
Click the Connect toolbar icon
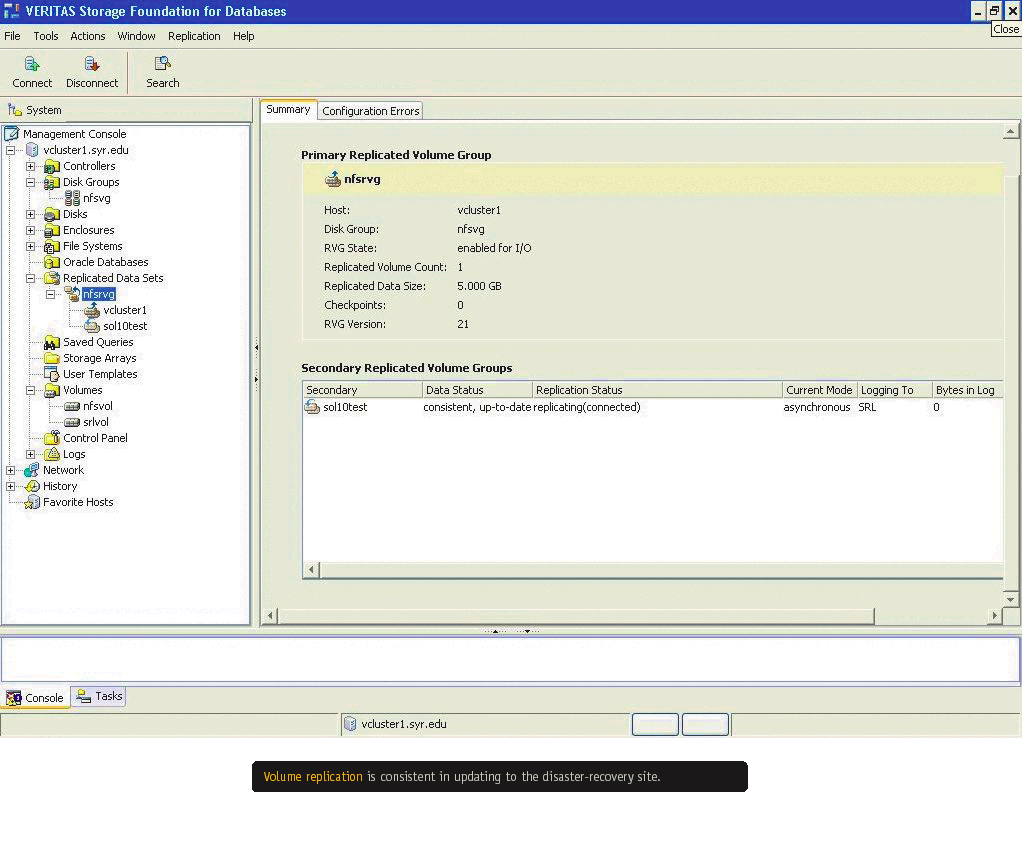click(32, 64)
